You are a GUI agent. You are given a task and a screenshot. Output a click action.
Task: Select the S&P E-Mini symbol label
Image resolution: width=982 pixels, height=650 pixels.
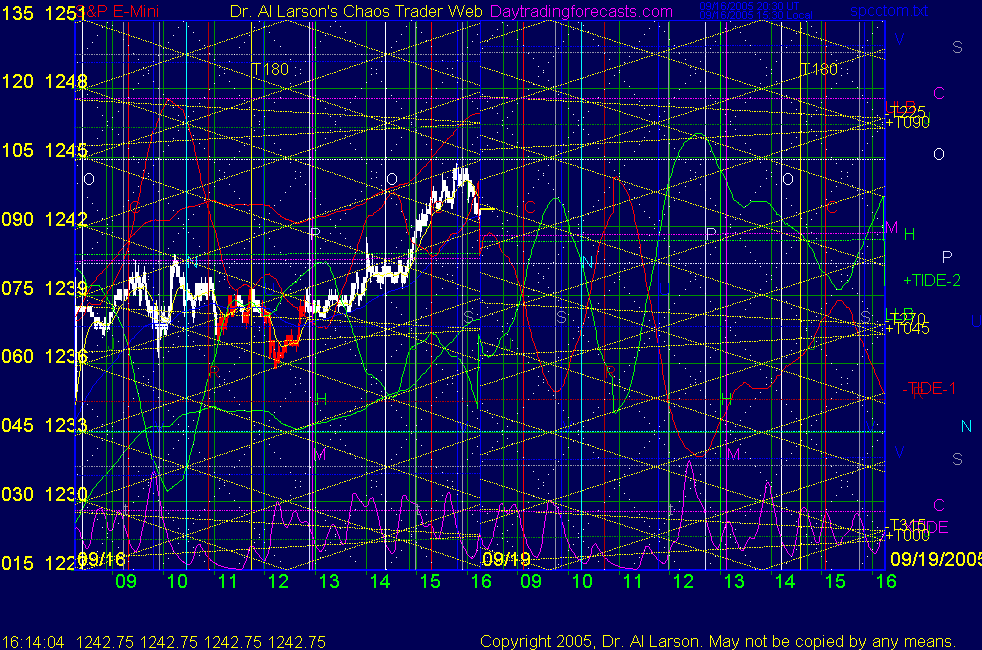point(126,11)
